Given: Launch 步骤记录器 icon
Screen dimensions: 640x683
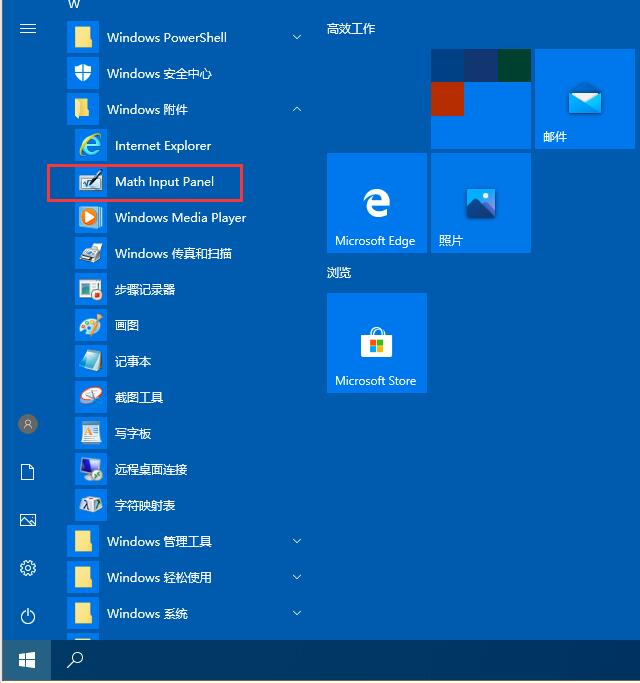Looking at the screenshot, I should [x=91, y=289].
